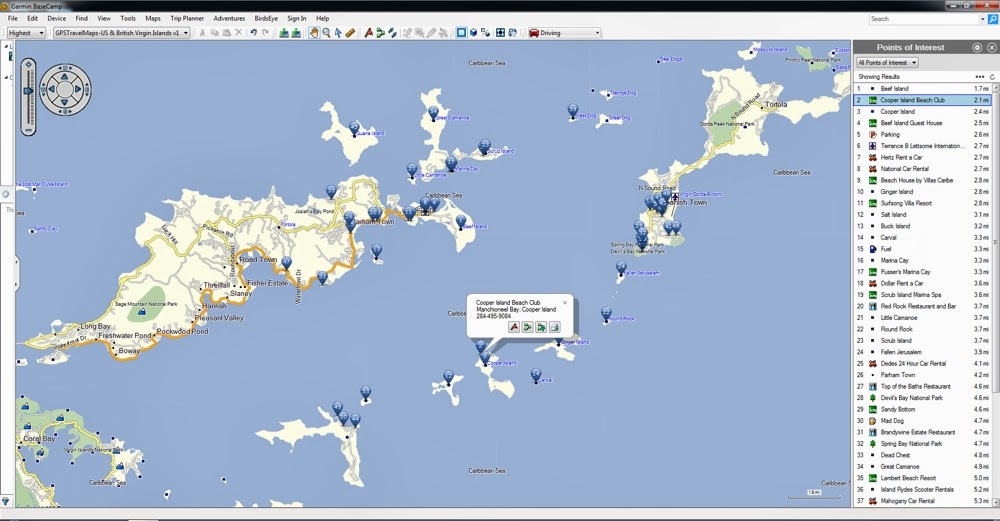
Task: Open the three-dots results menu
Action: pyautogui.click(x=980, y=77)
